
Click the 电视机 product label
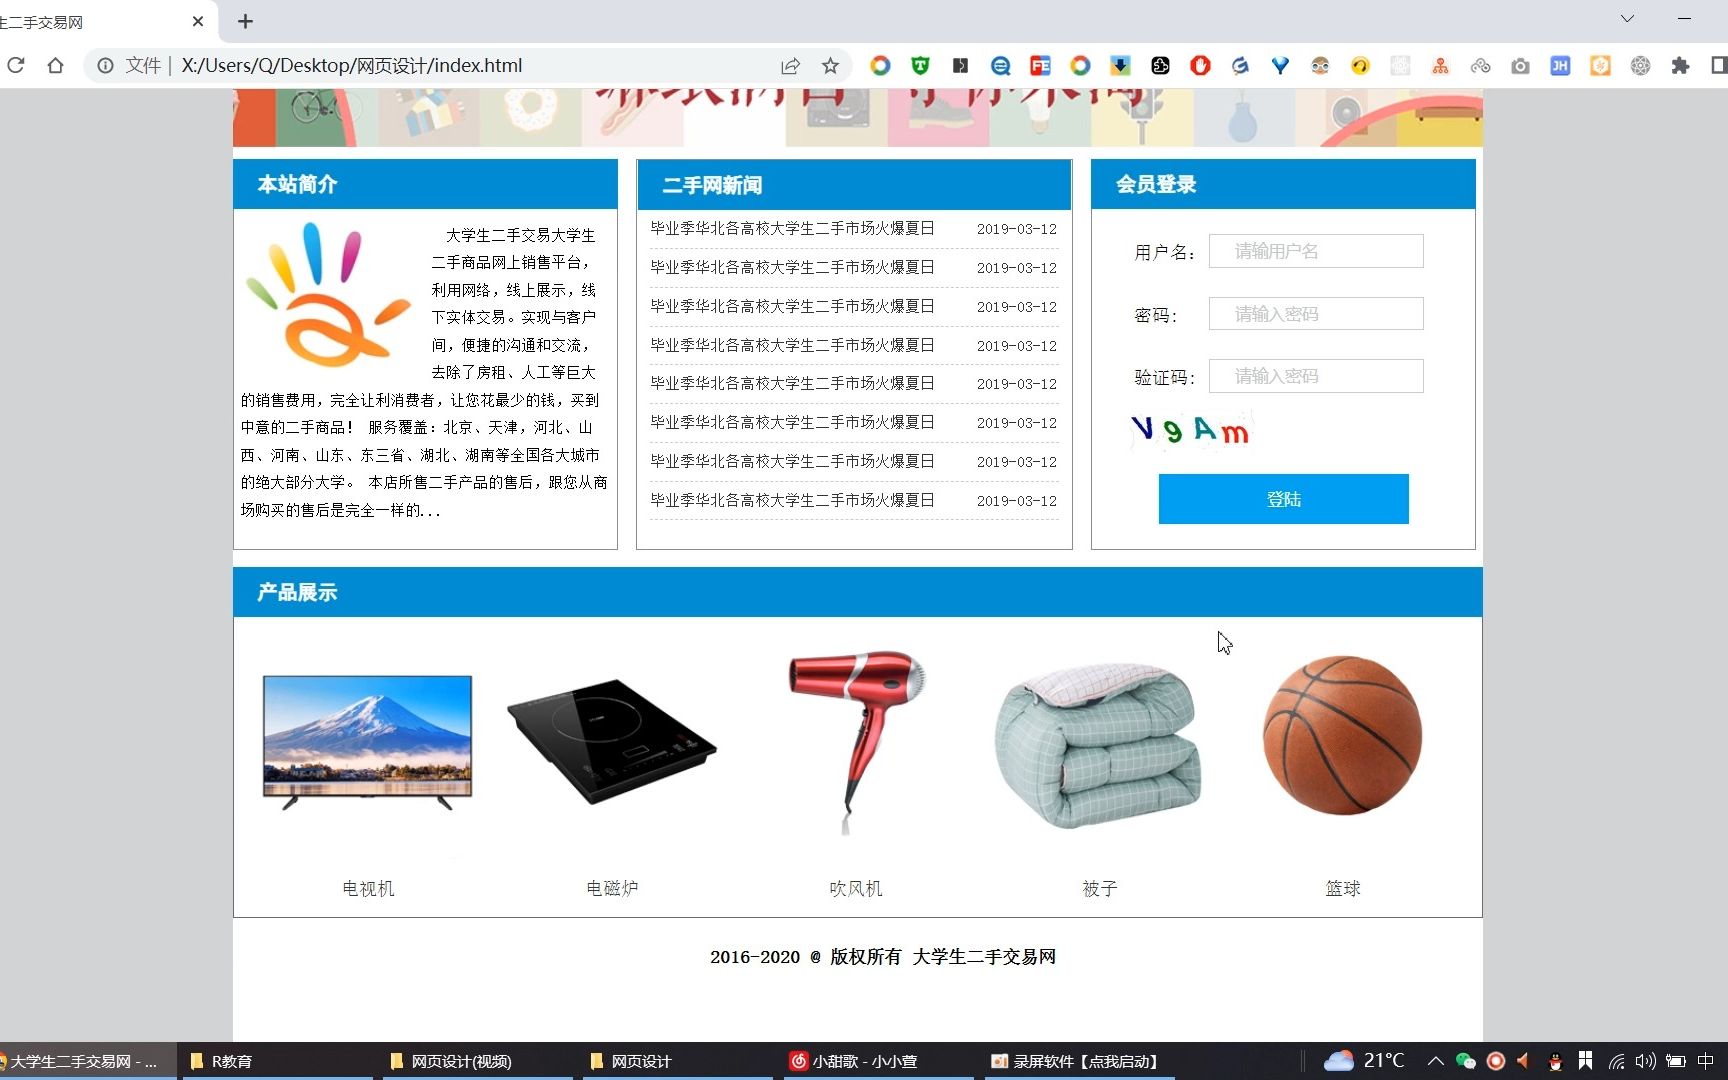[368, 888]
